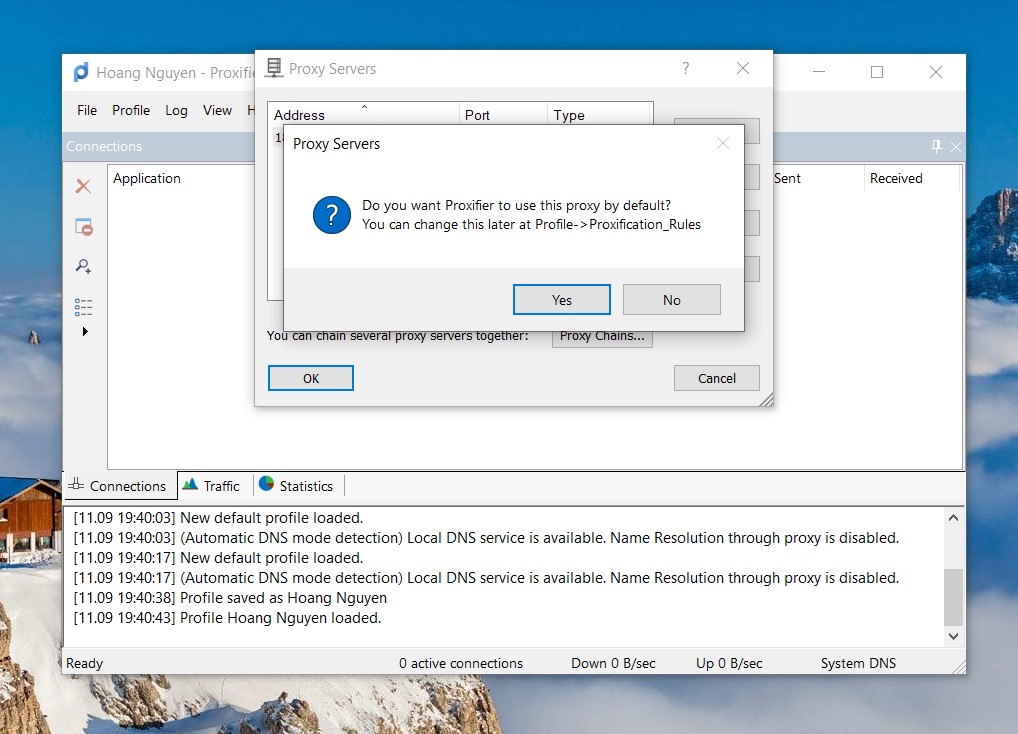Click the log pane scroll-up arrow
This screenshot has width=1018, height=734.
click(x=953, y=518)
